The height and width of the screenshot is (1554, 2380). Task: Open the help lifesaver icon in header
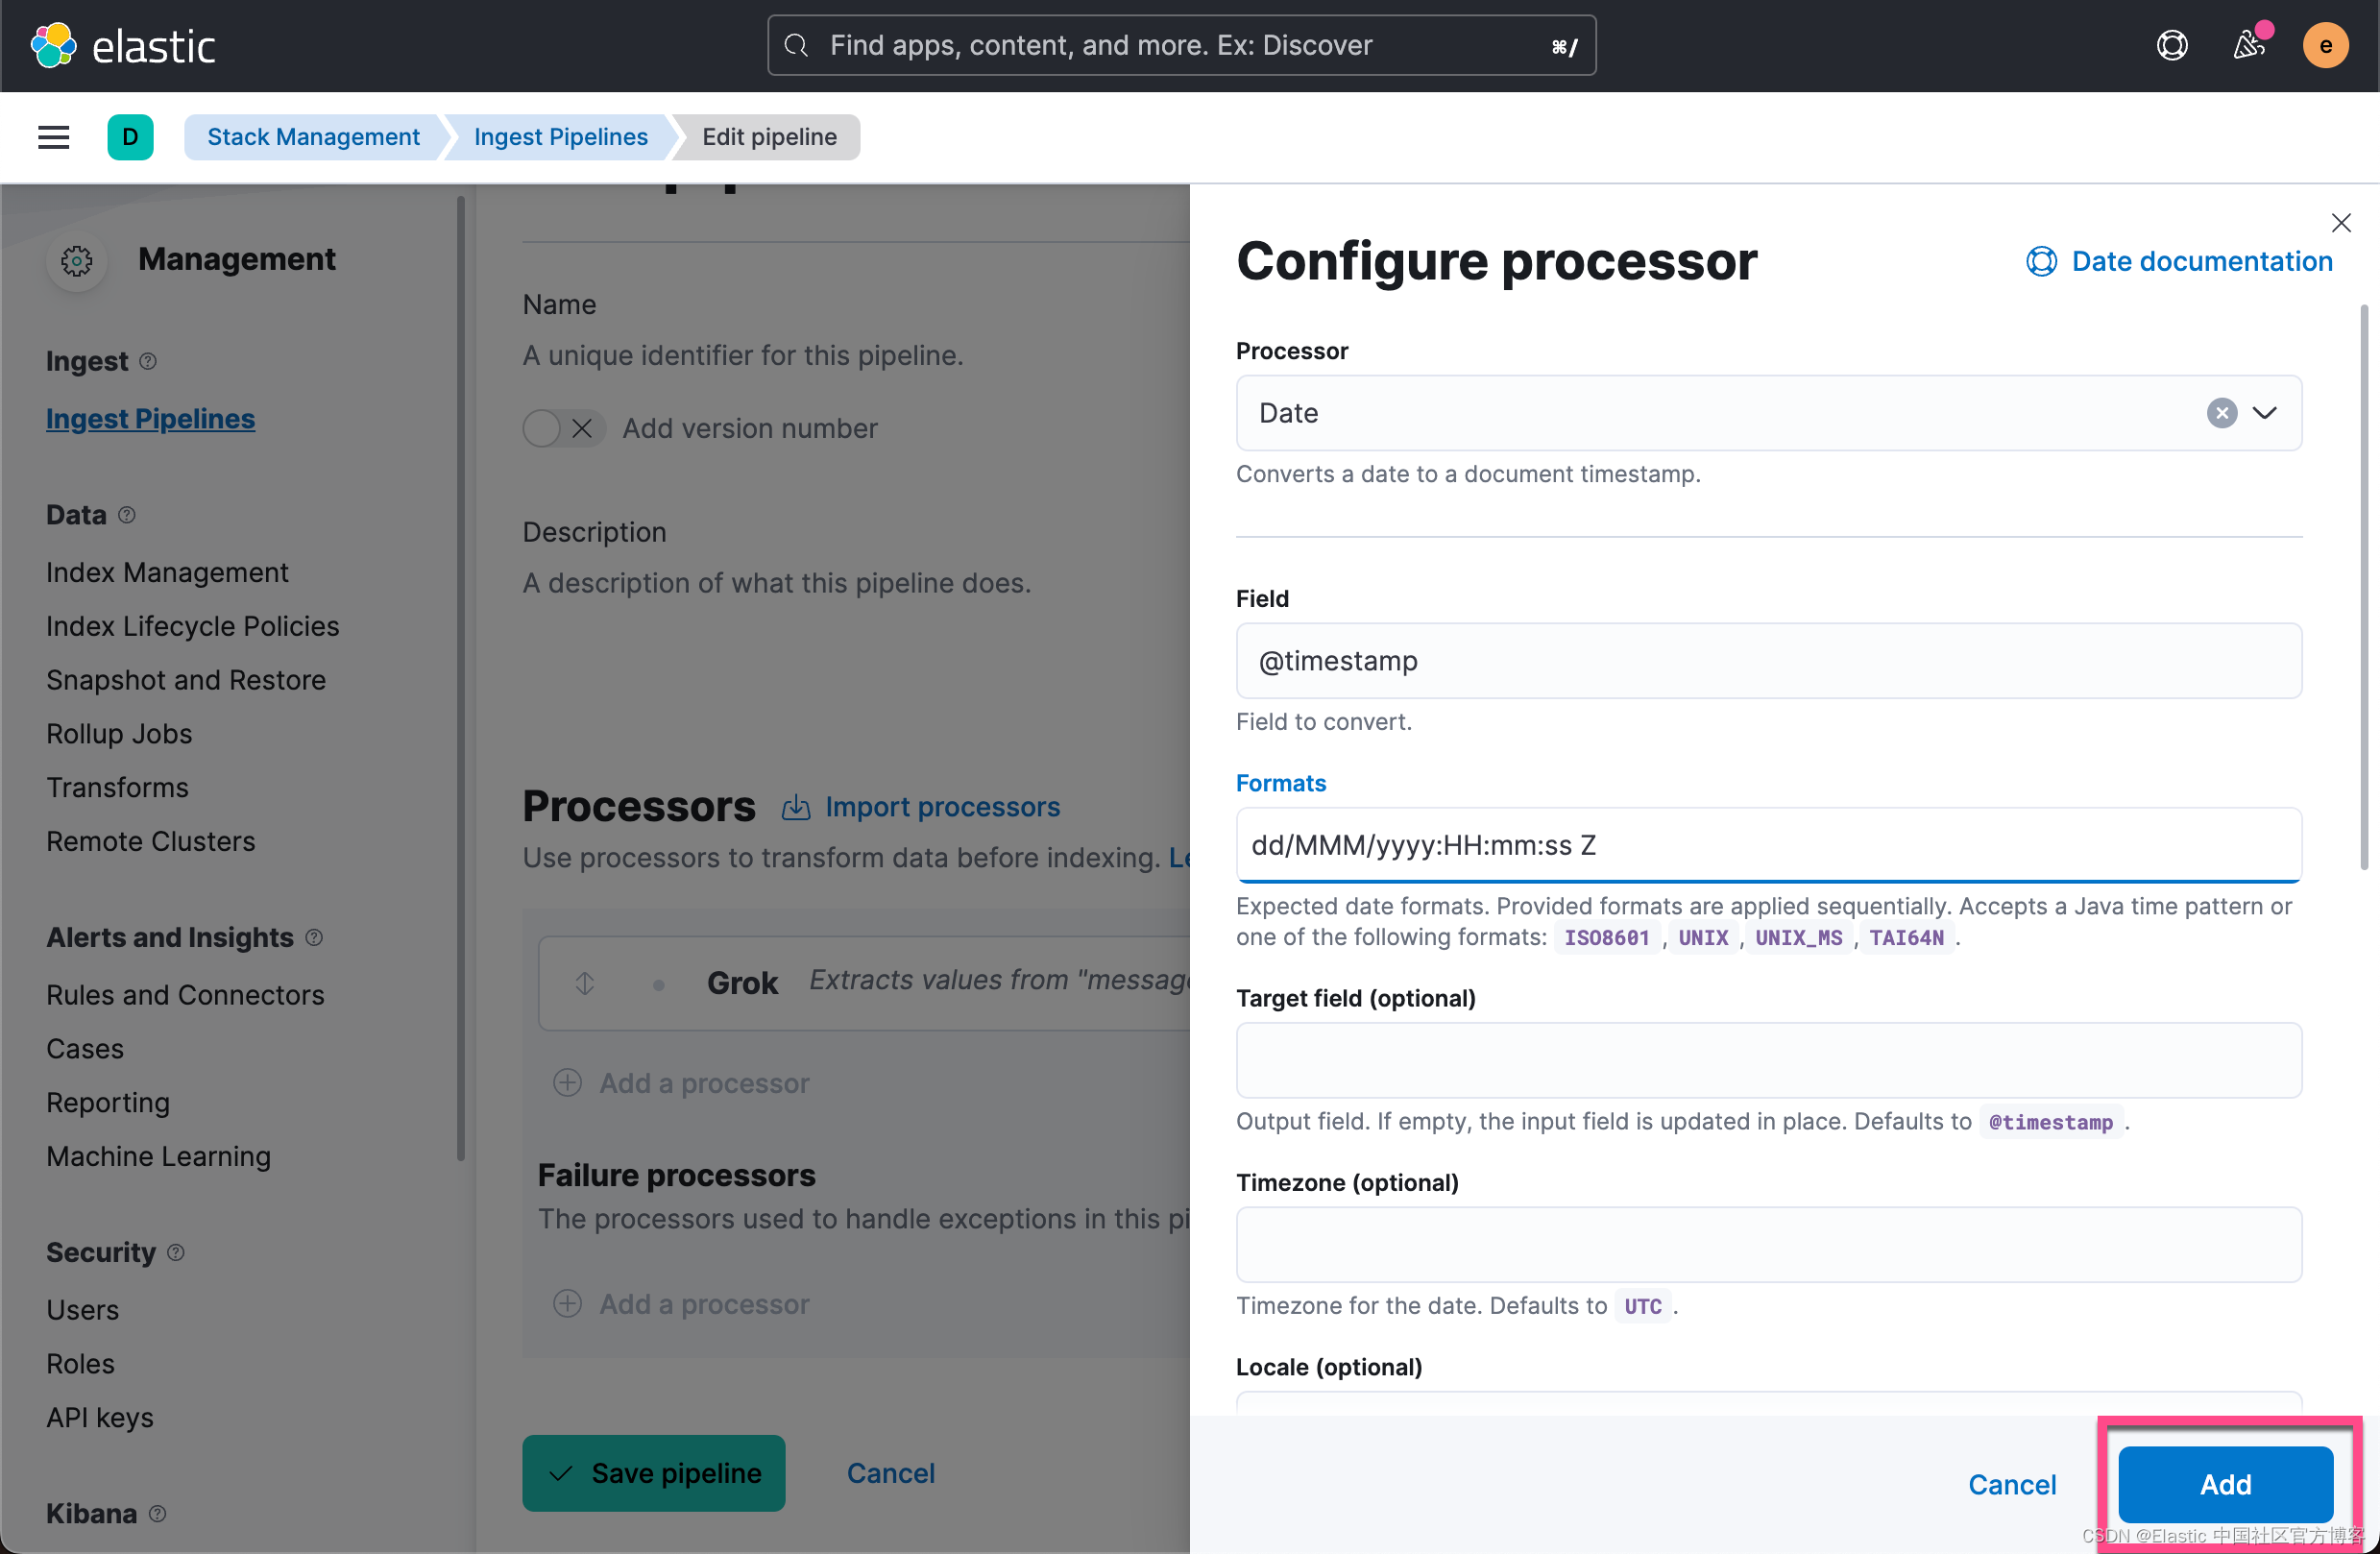tap(2171, 45)
